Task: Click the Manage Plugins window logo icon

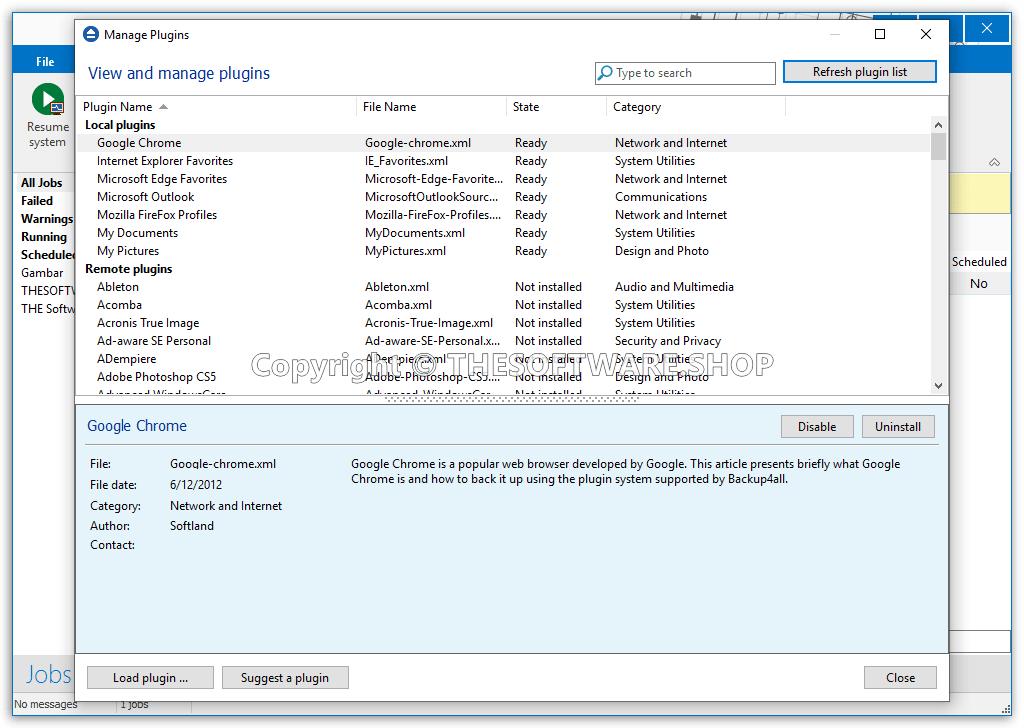Action: click(91, 35)
